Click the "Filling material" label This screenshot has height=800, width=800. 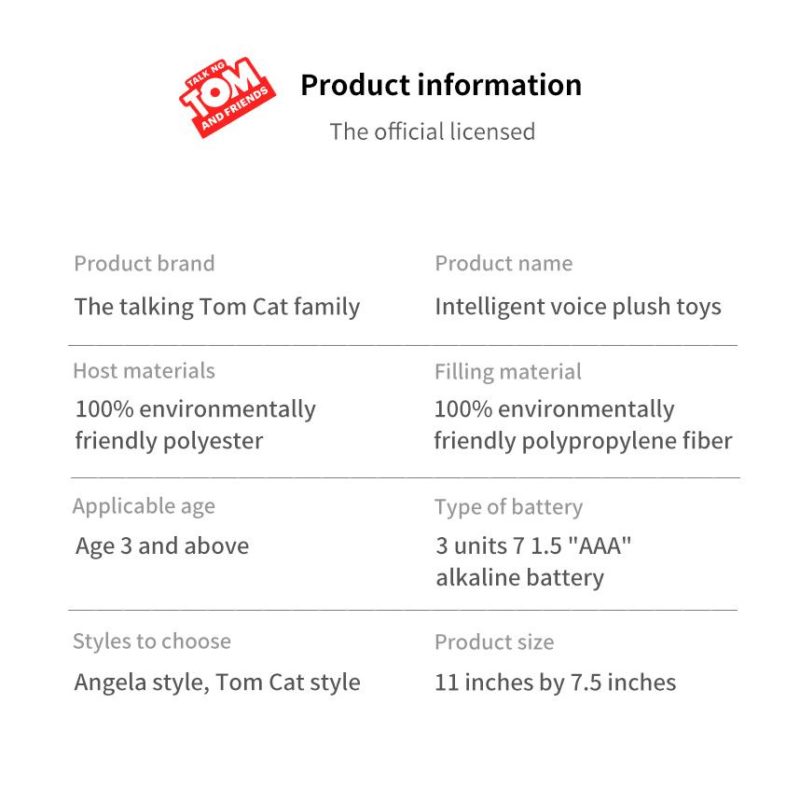tap(507, 372)
